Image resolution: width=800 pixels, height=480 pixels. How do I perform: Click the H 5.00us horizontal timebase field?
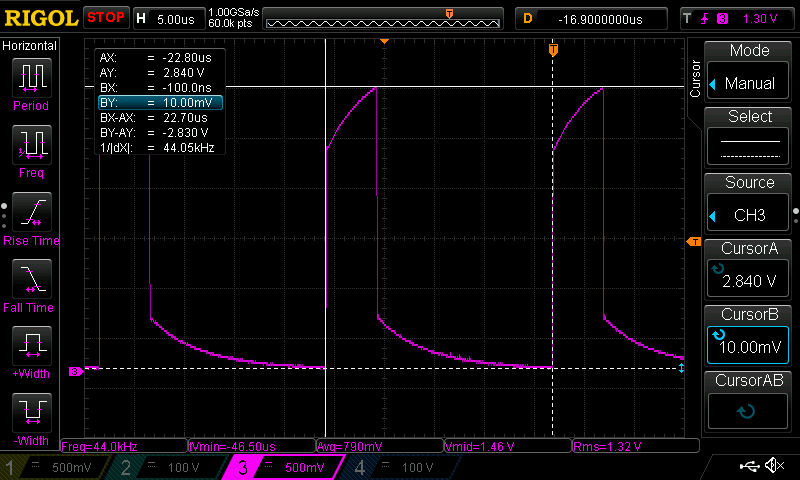[x=168, y=19]
